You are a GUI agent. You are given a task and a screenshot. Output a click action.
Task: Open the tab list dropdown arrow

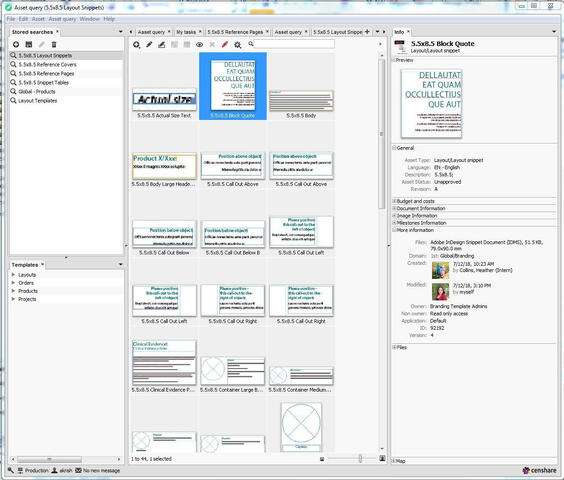pyautogui.click(x=377, y=32)
